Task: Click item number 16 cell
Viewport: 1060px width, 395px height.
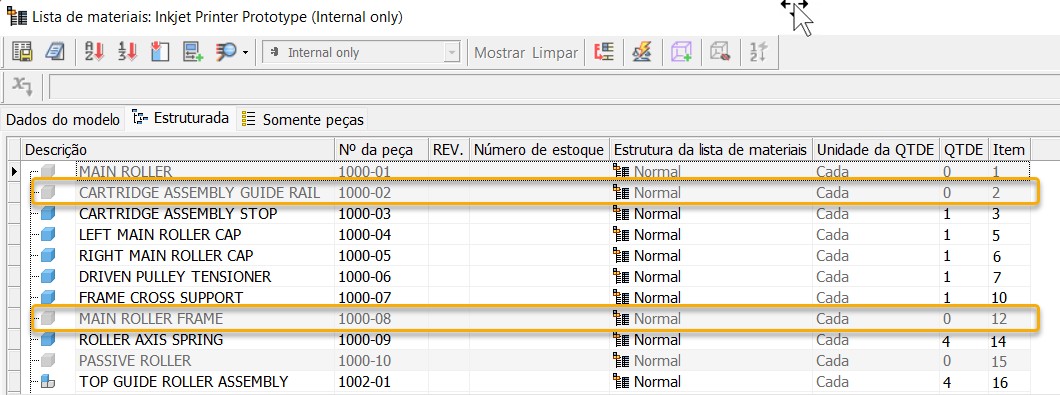Action: coord(1009,381)
